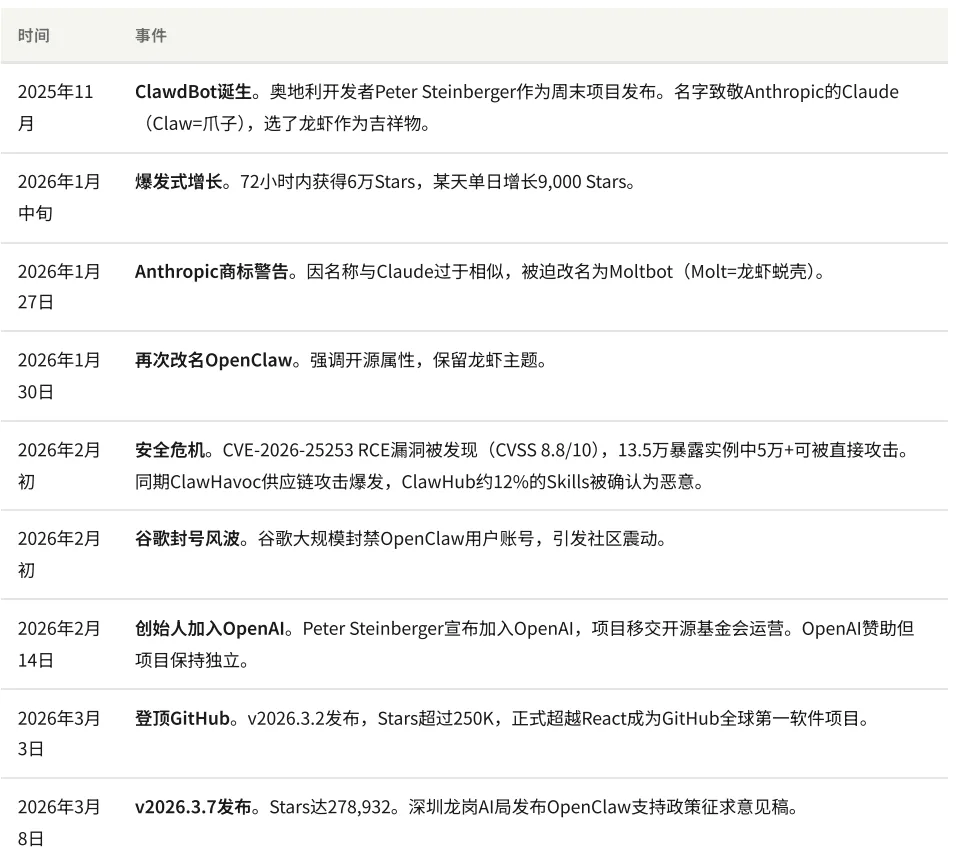Click the text 正式超越React成为GitHub全球第一软件项目
The width and height of the screenshot is (956, 867).
click(685, 718)
